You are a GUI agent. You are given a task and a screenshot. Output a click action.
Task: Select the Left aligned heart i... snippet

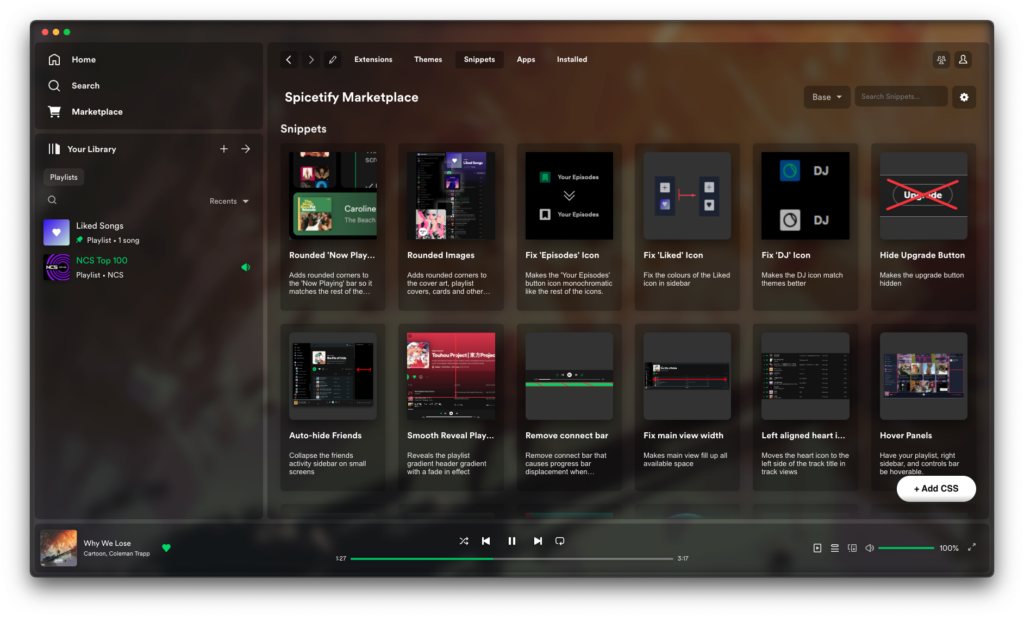point(805,407)
